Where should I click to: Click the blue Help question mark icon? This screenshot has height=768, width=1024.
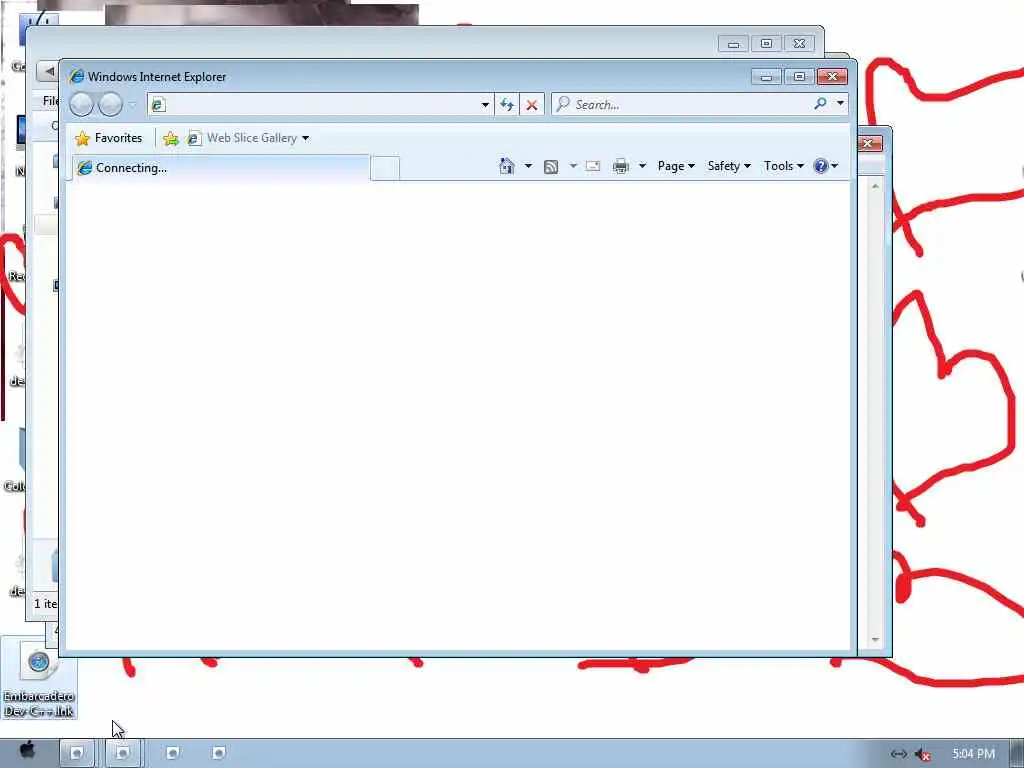(821, 166)
